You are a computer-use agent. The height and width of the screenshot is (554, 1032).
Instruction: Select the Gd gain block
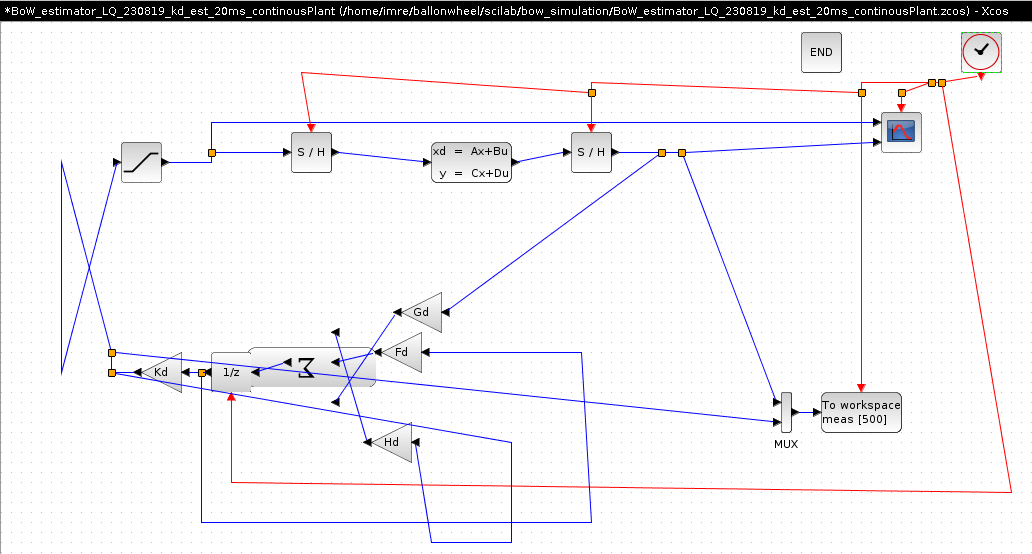423,312
